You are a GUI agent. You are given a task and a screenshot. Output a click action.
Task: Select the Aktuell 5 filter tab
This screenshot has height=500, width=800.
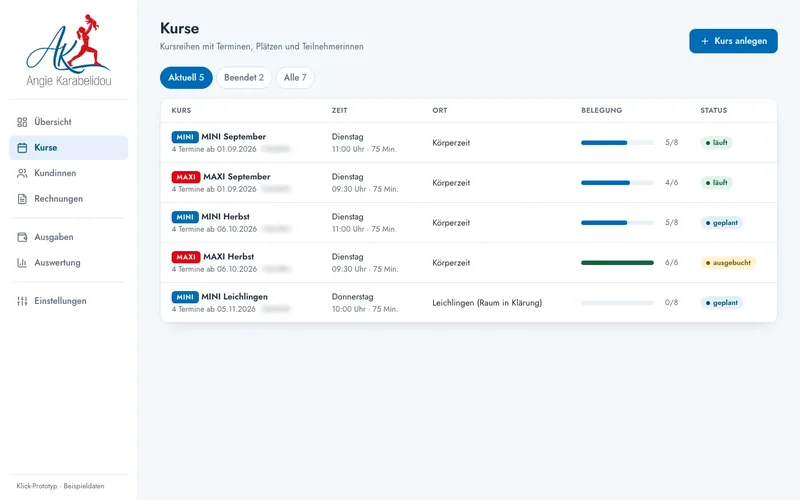click(186, 78)
